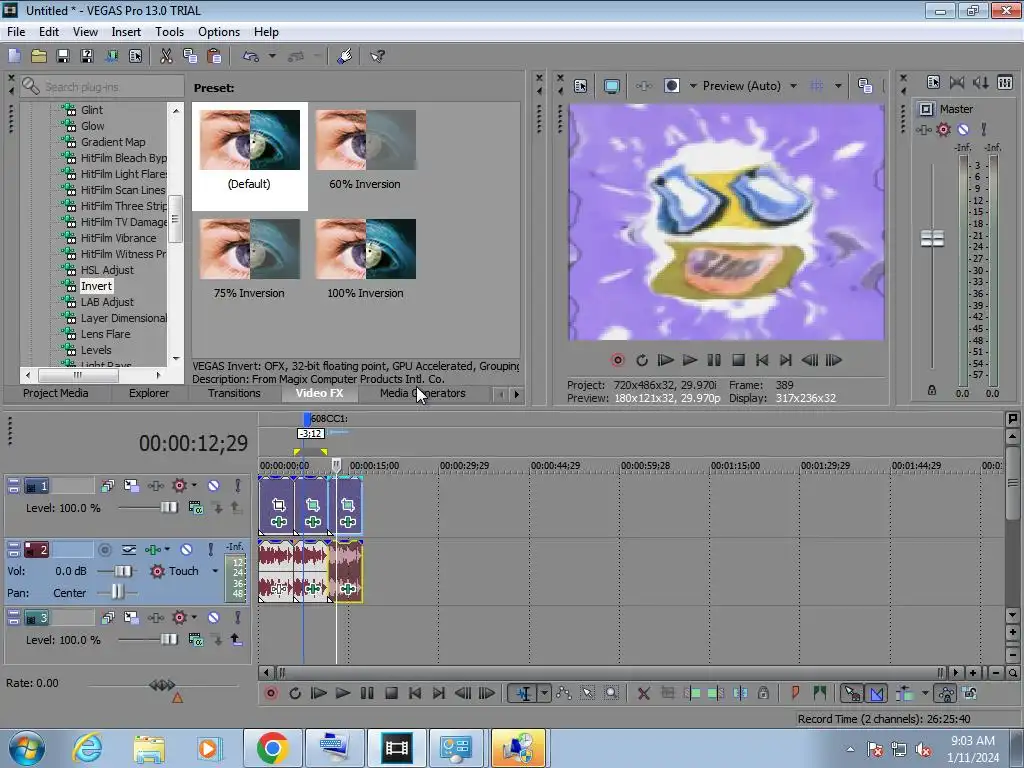Click the Lock event padlock icon
Viewport: 1024px width, 768px height.
763,694
